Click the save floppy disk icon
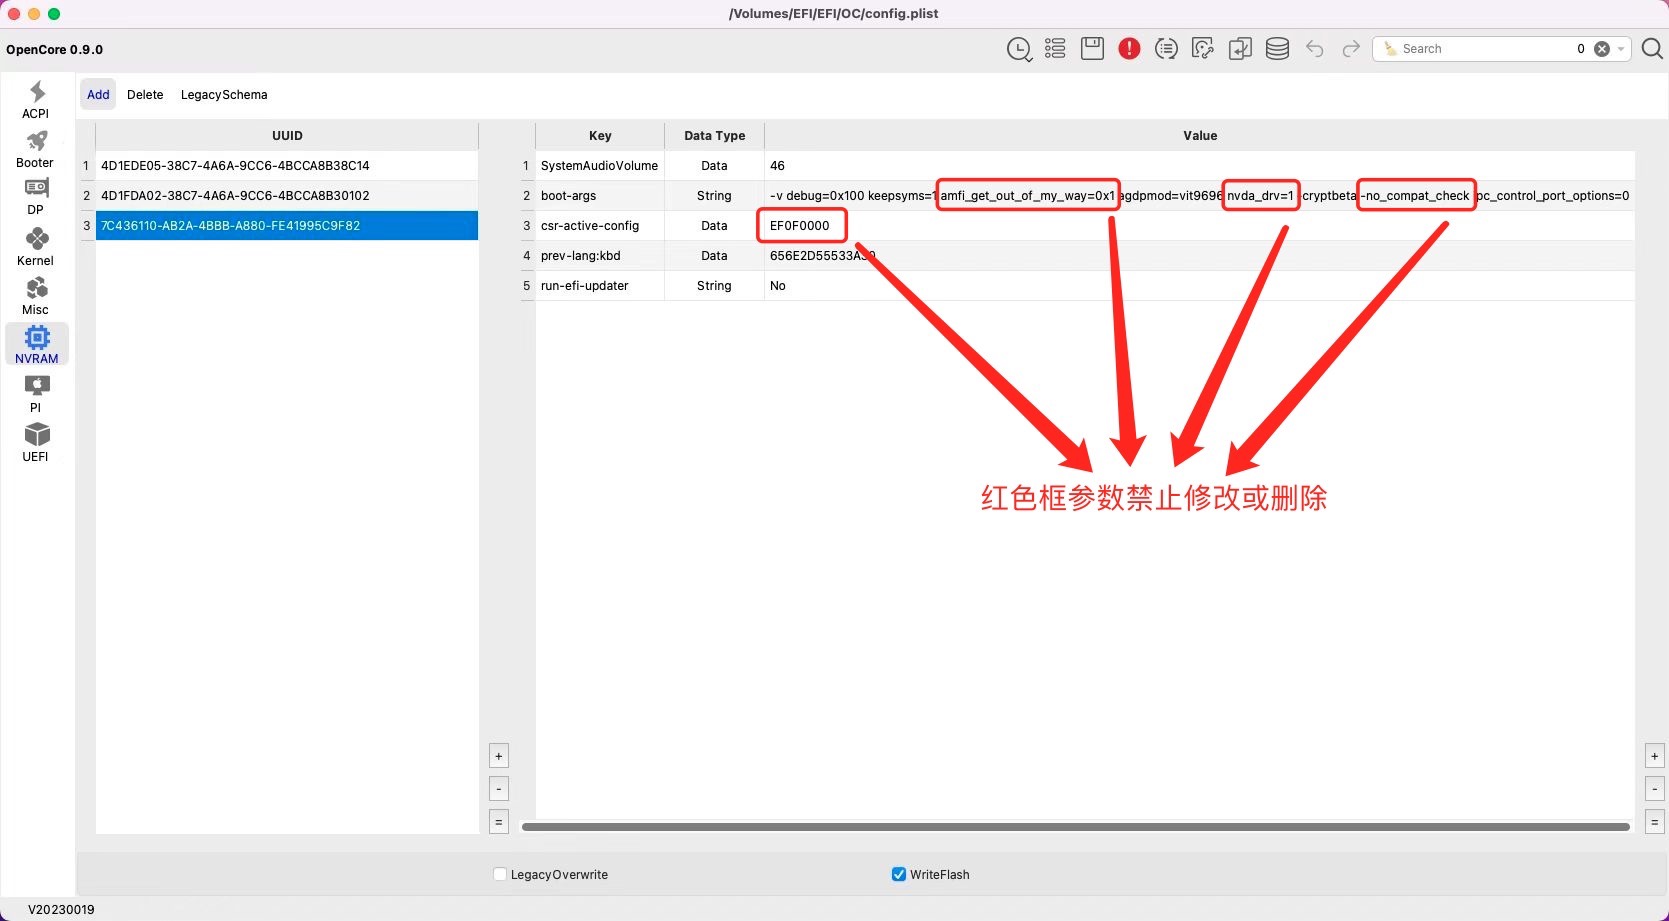 tap(1092, 49)
